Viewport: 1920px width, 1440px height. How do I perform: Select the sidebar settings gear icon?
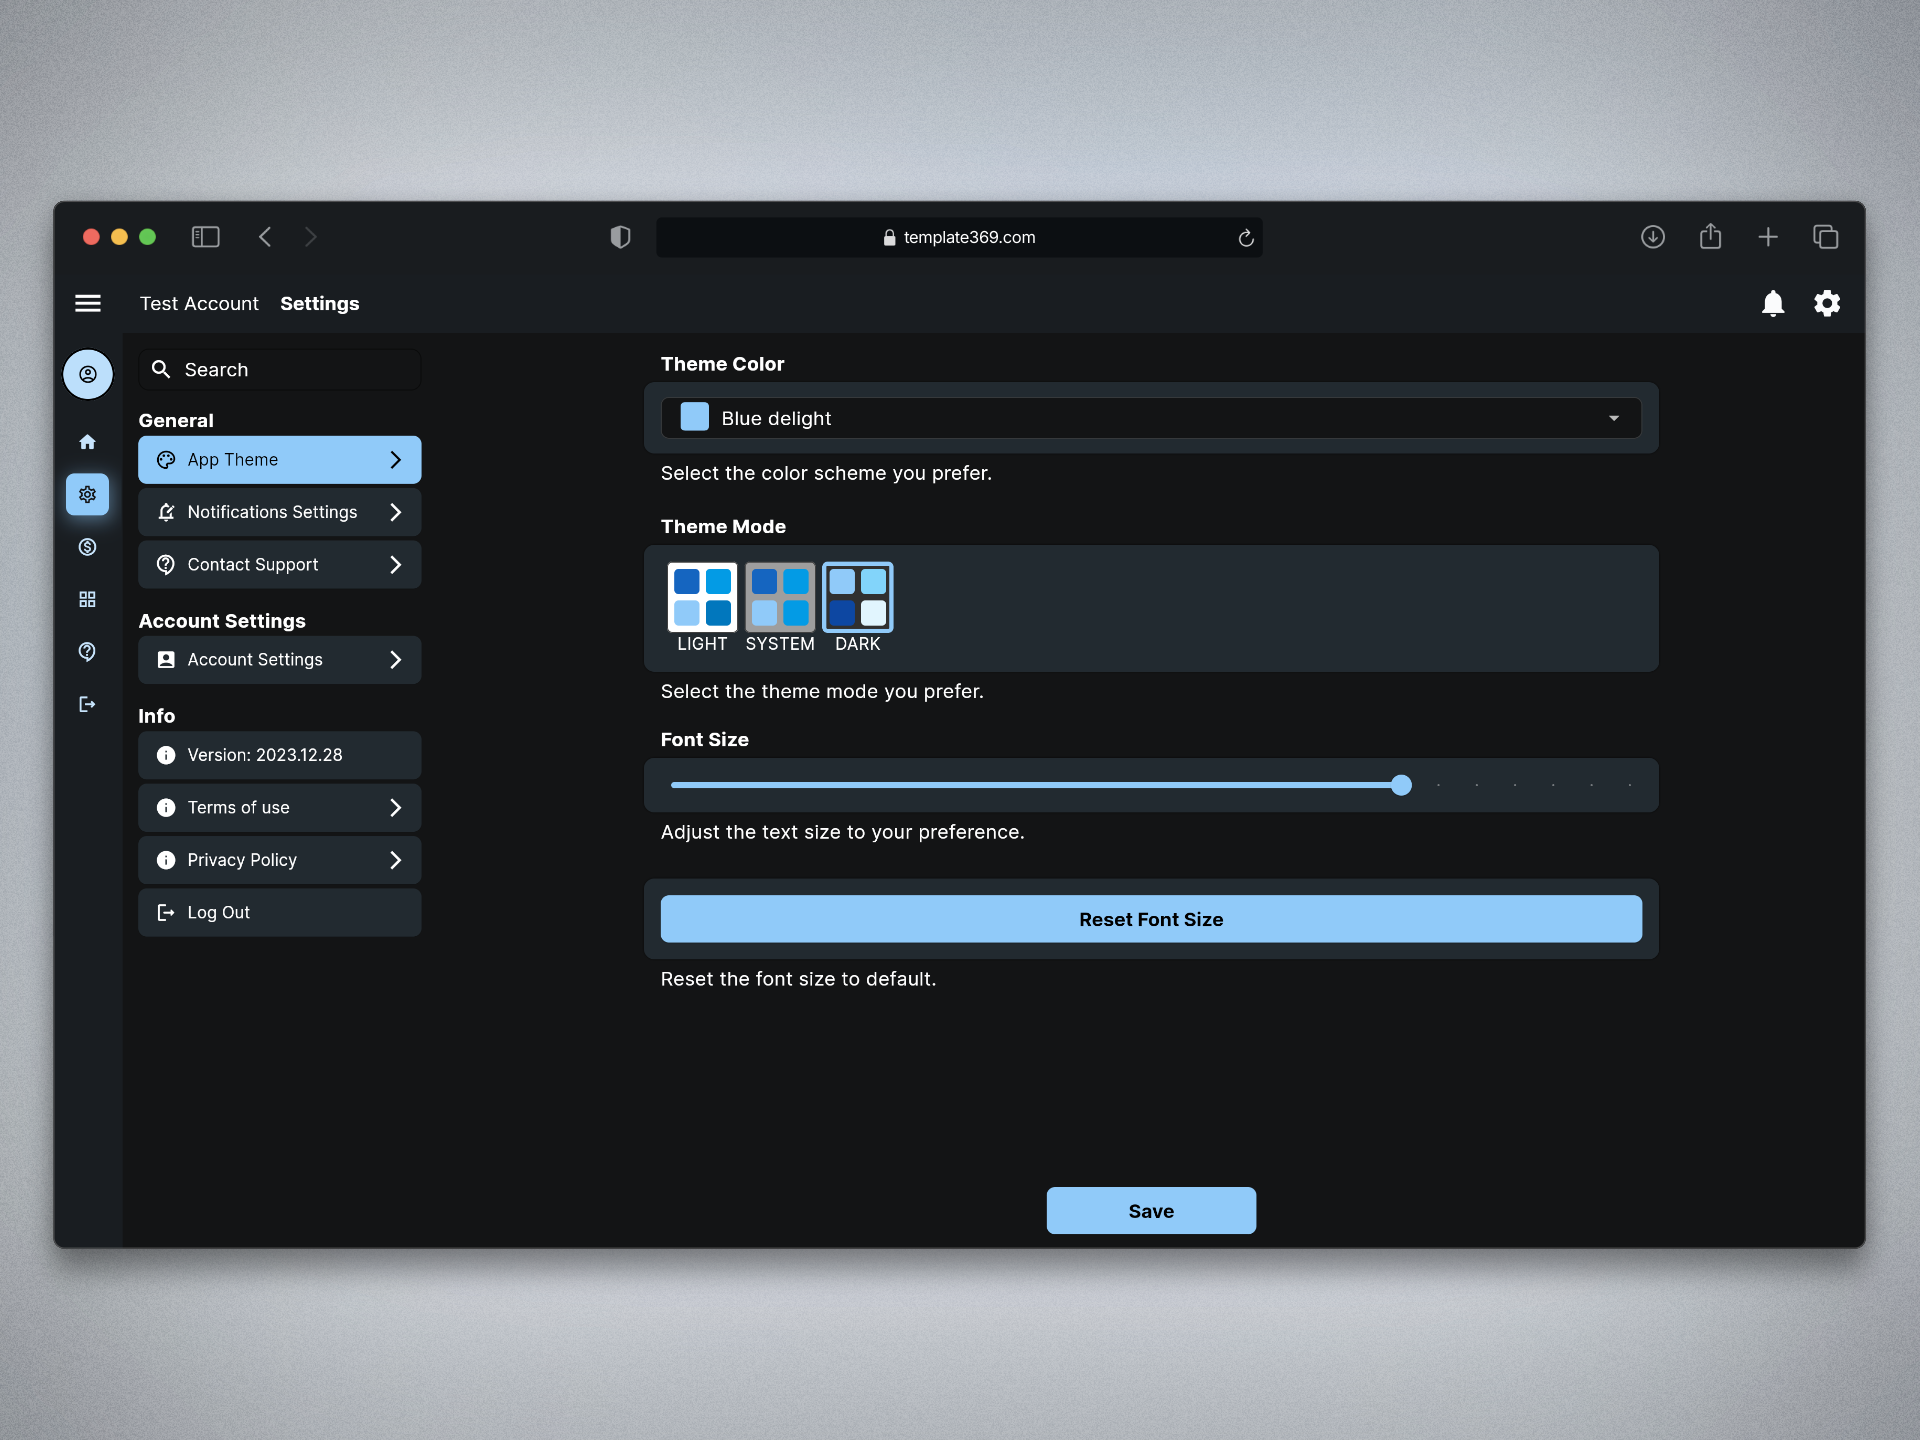[88, 494]
